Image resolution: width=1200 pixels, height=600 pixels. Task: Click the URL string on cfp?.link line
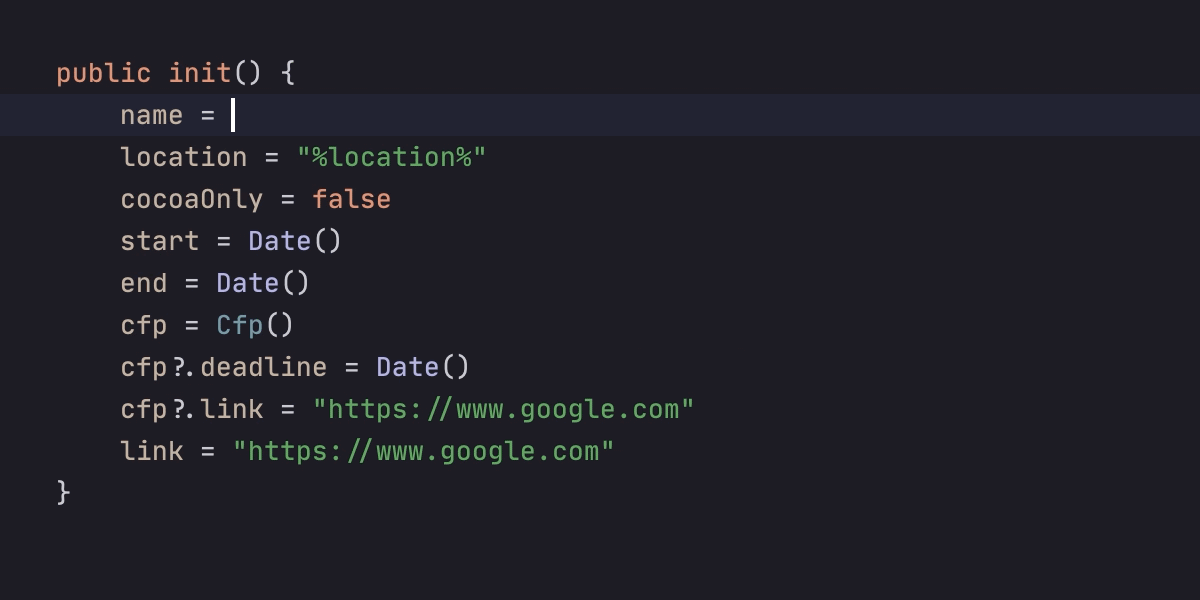503,409
